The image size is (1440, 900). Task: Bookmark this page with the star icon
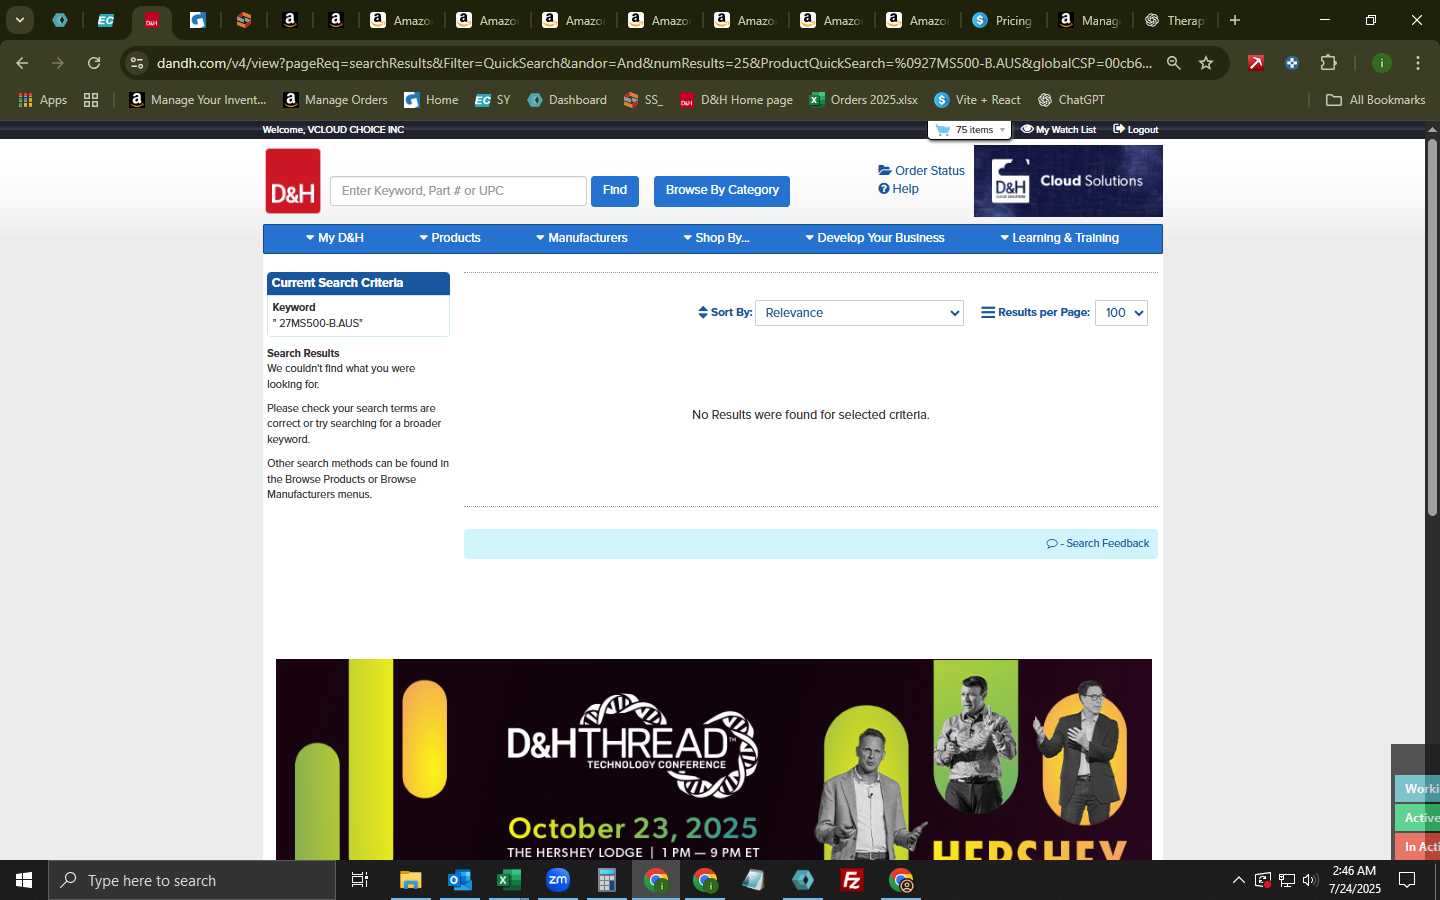[1206, 63]
